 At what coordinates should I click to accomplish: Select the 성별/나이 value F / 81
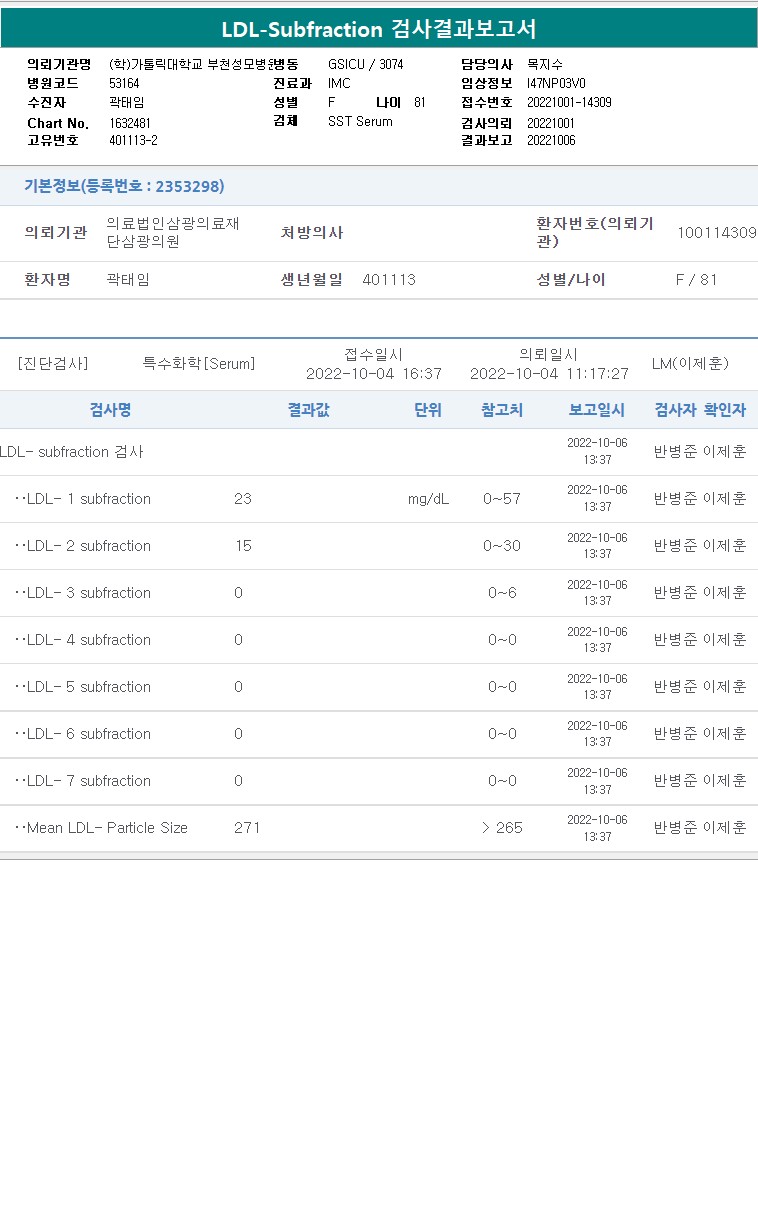(697, 280)
